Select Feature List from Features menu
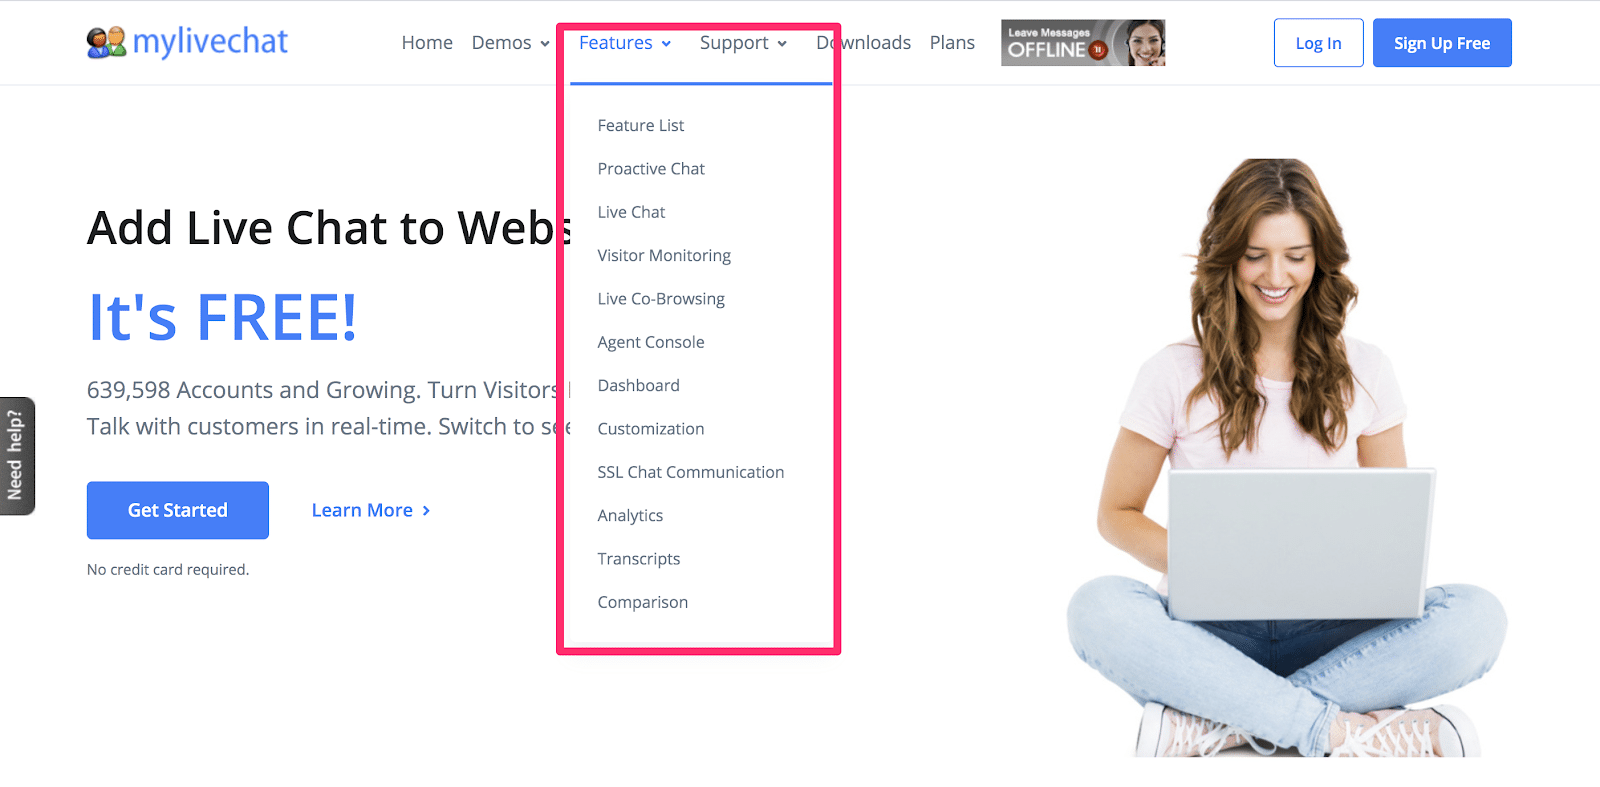The width and height of the screenshot is (1600, 787). [641, 126]
